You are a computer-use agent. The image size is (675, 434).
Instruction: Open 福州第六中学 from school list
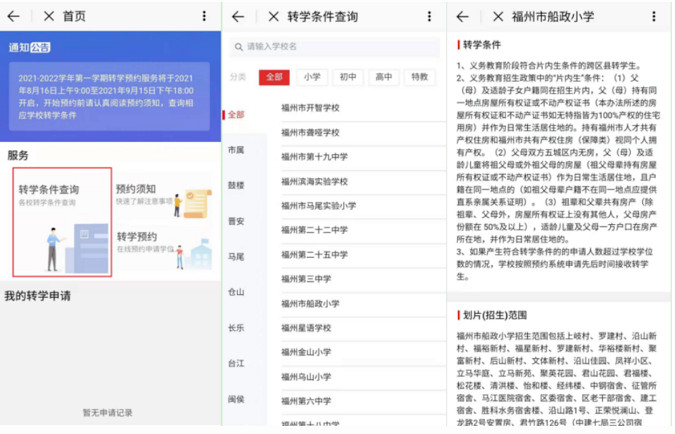click(x=363, y=401)
